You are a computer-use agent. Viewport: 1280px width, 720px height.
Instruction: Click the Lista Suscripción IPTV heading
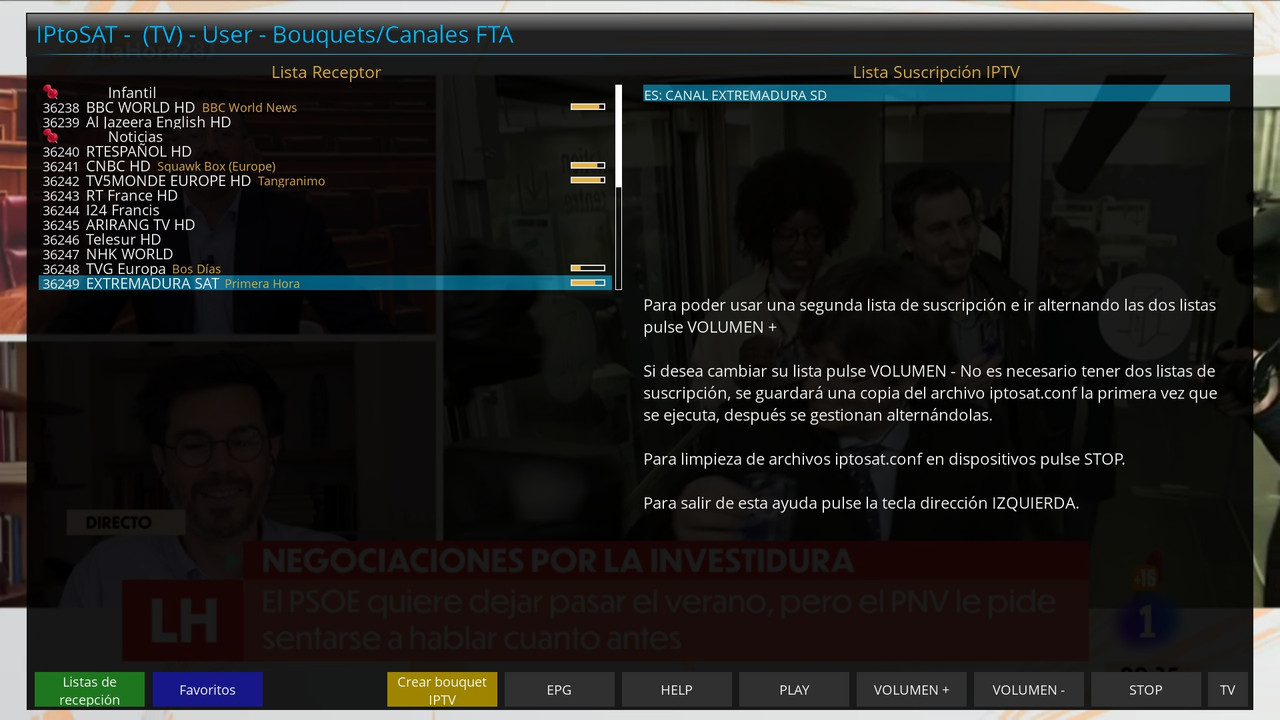point(936,72)
